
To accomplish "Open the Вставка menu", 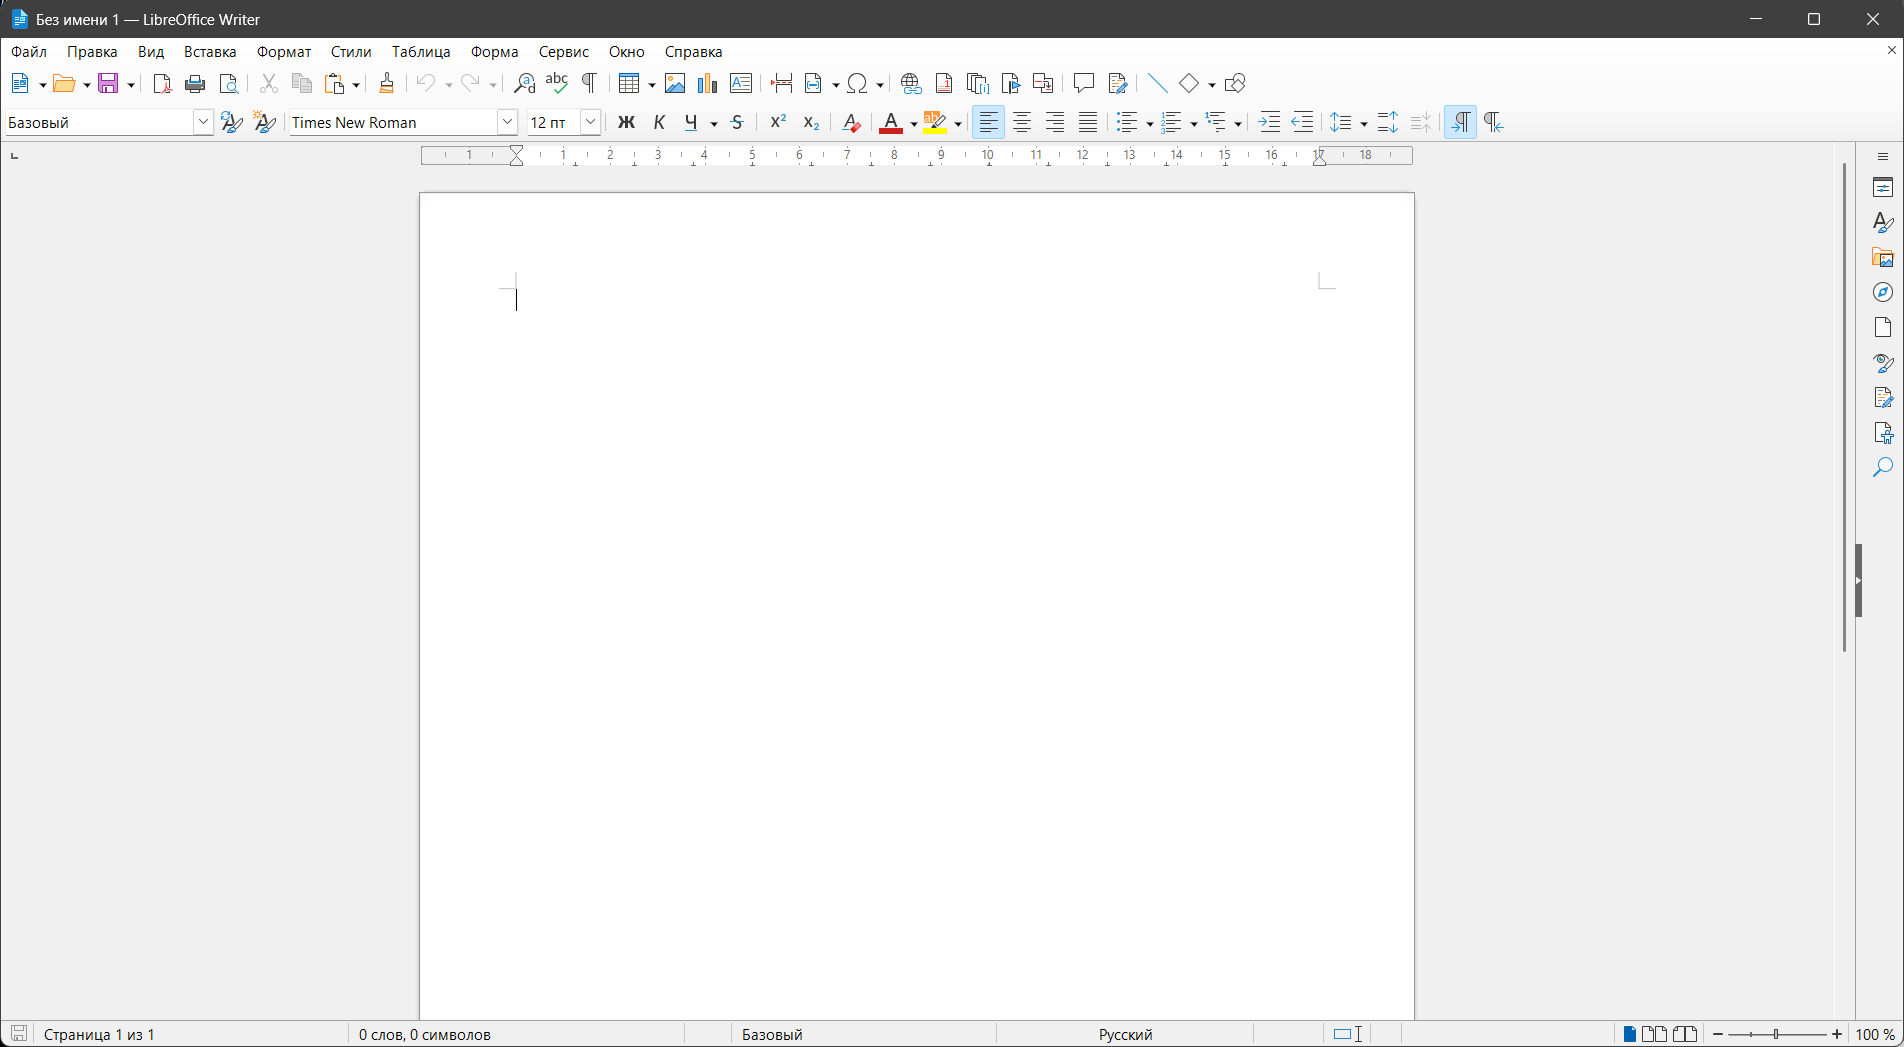I will pyautogui.click(x=210, y=52).
